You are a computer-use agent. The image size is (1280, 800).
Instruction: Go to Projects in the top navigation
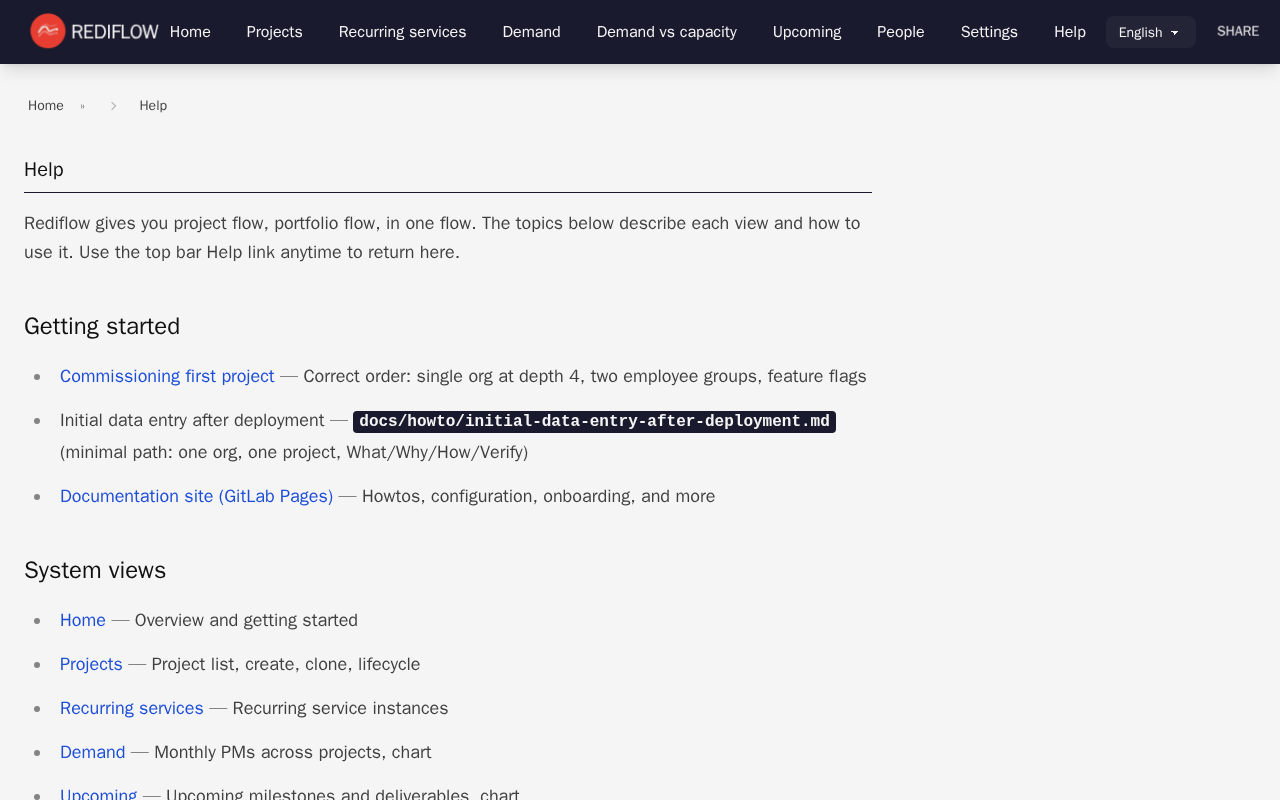coord(274,32)
